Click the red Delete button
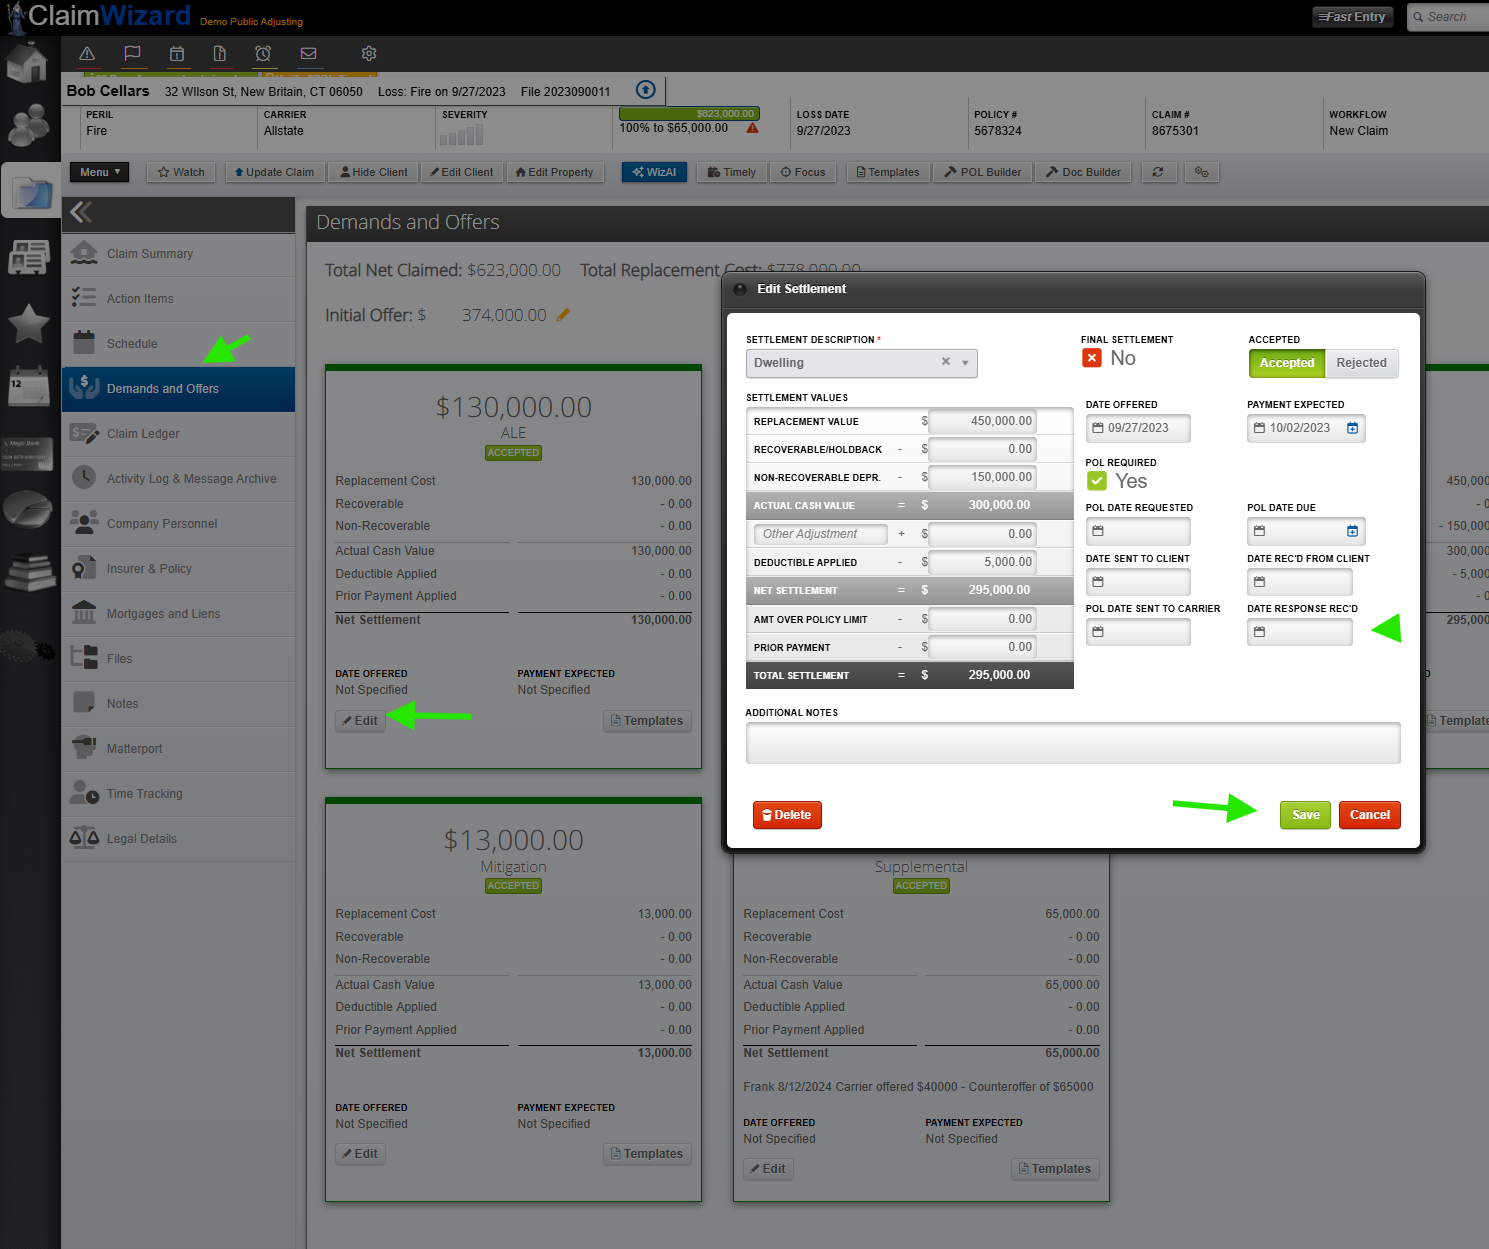The width and height of the screenshot is (1489, 1249). click(x=787, y=815)
